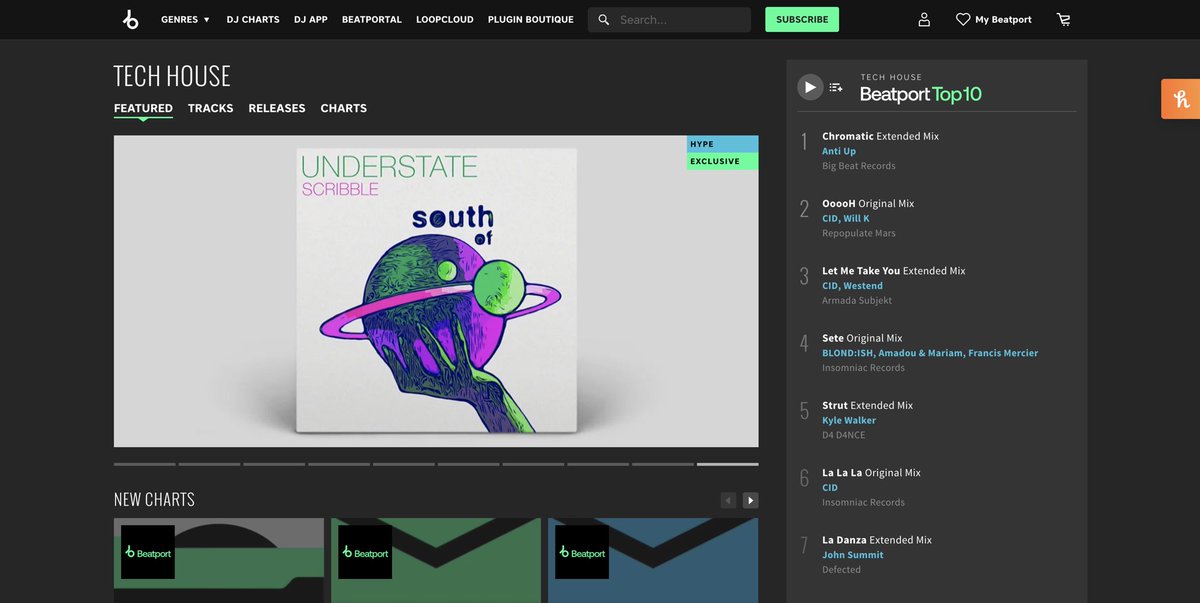The image size is (1200, 603).
Task: Click the previous arrow on New Charts carousel
Action: [728, 499]
